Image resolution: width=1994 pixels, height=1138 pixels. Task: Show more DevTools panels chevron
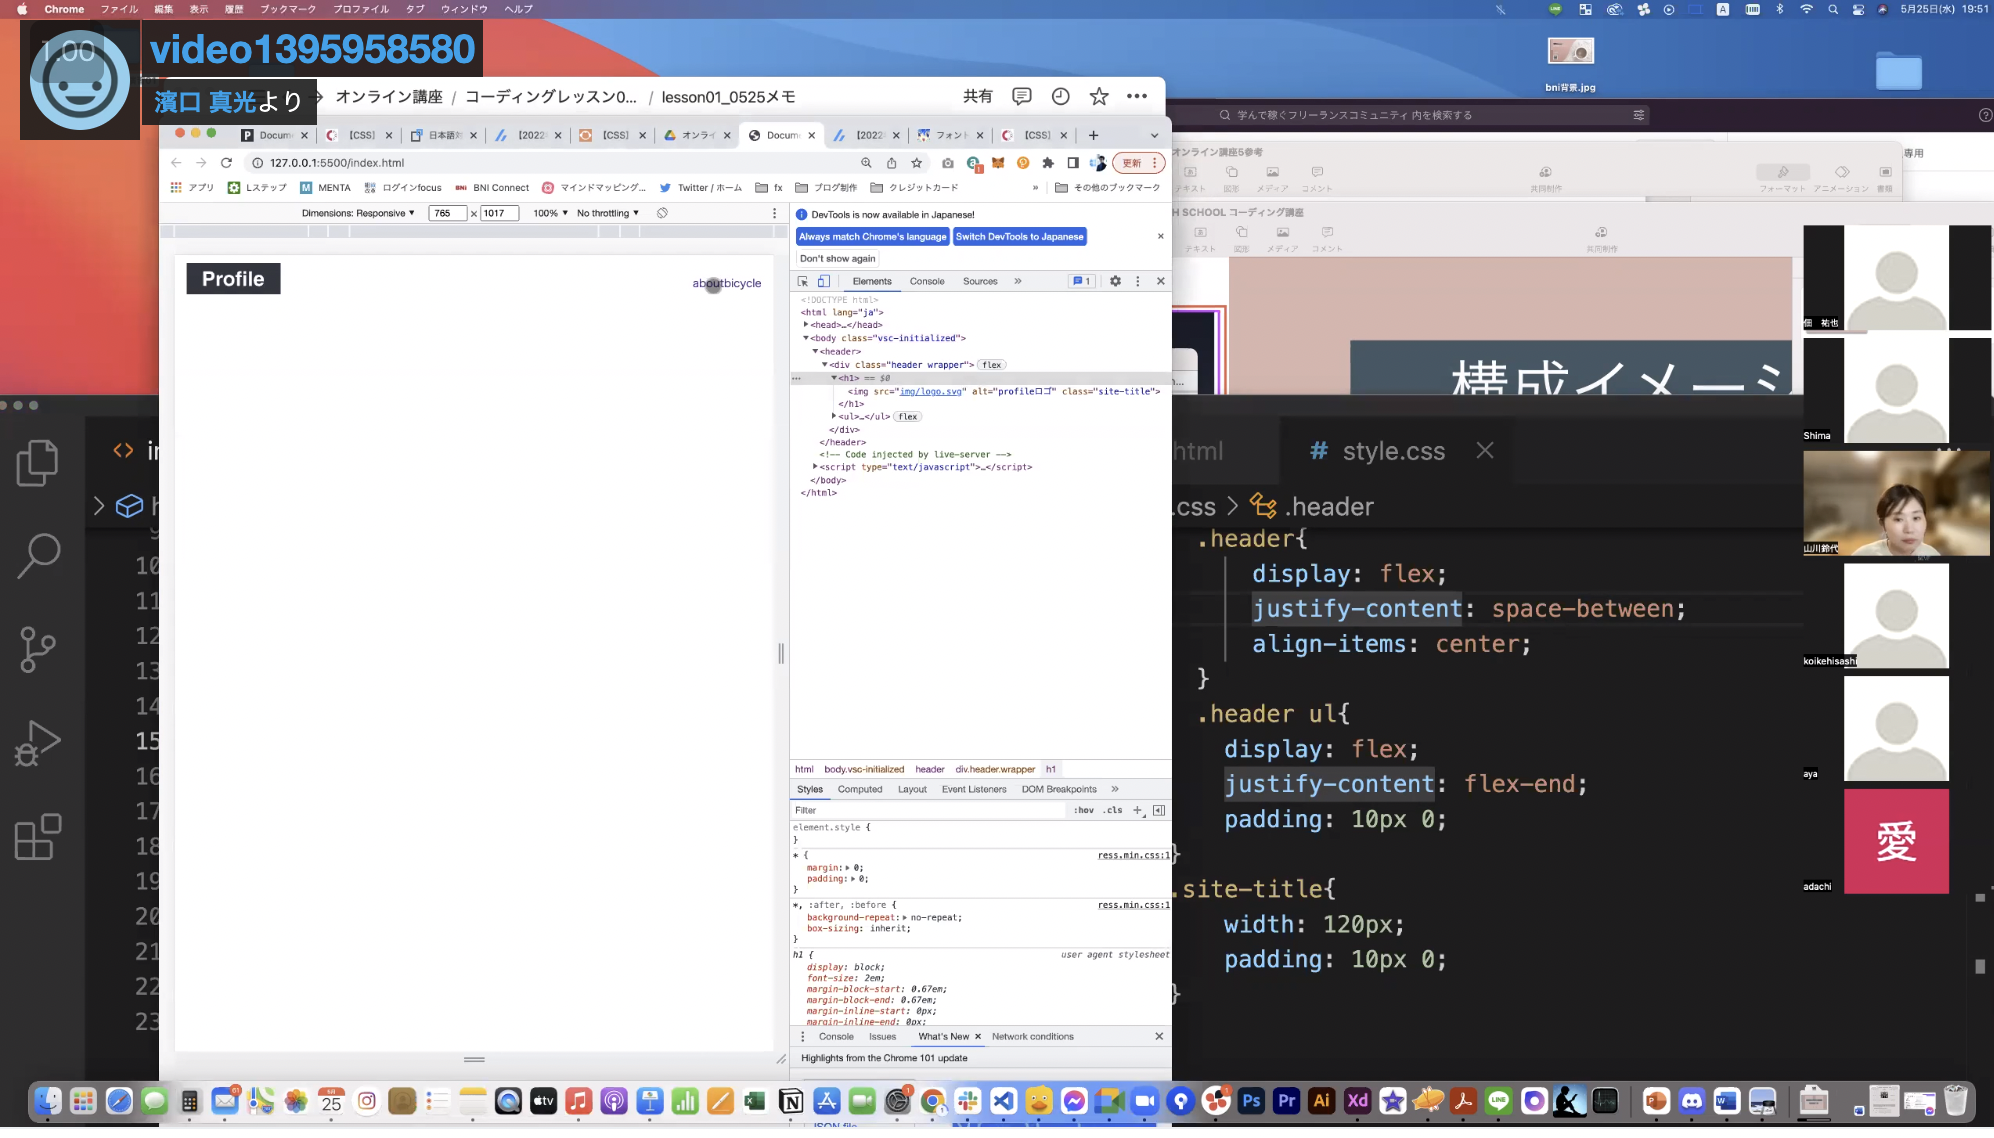point(1018,281)
